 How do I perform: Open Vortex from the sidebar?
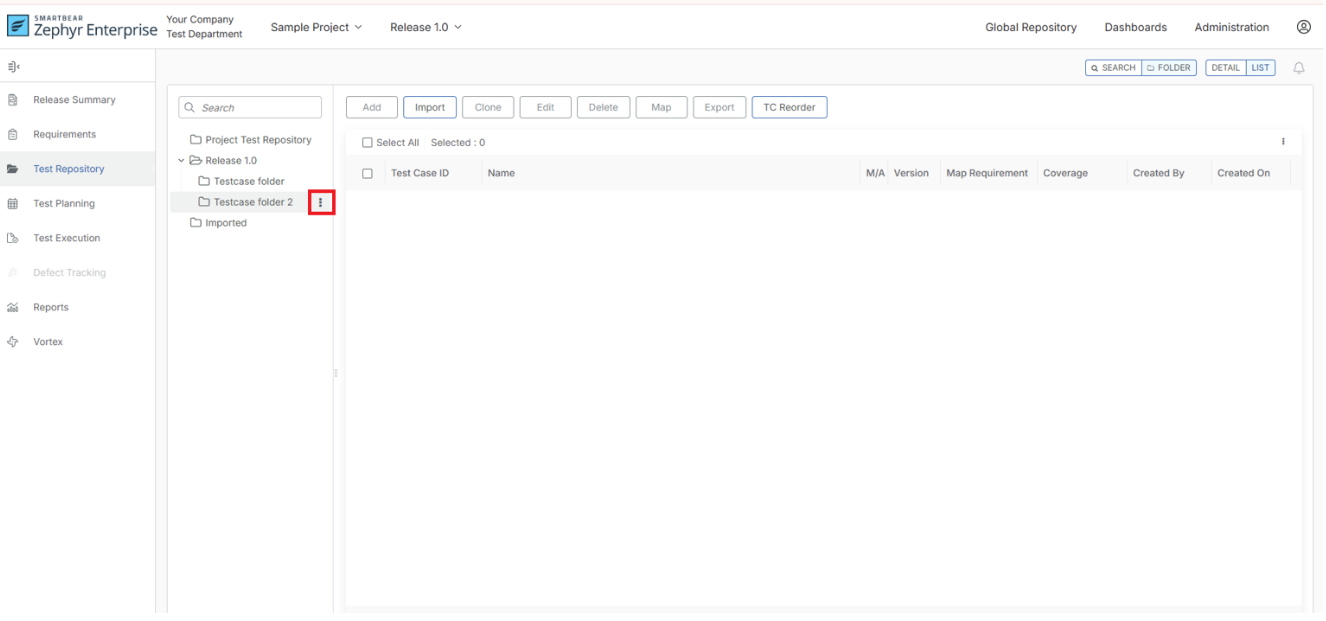(47, 342)
